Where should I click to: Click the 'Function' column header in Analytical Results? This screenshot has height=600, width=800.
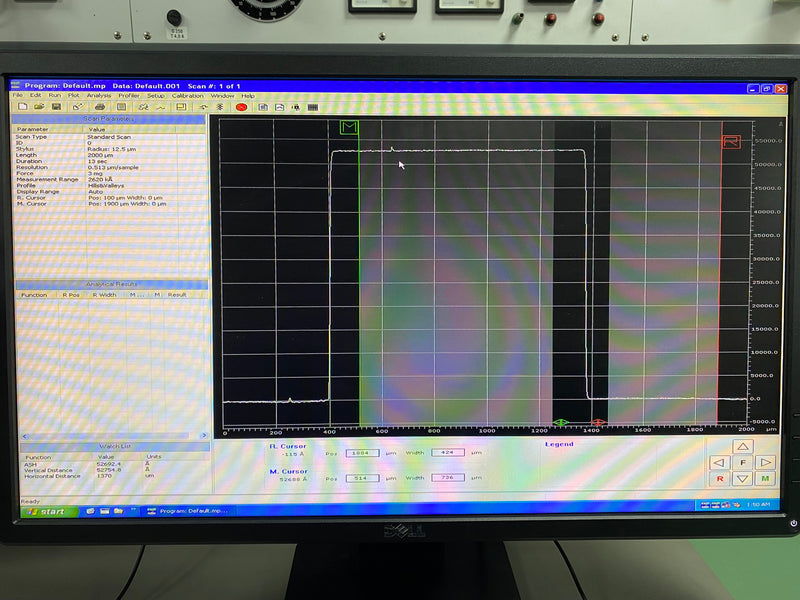pos(34,295)
